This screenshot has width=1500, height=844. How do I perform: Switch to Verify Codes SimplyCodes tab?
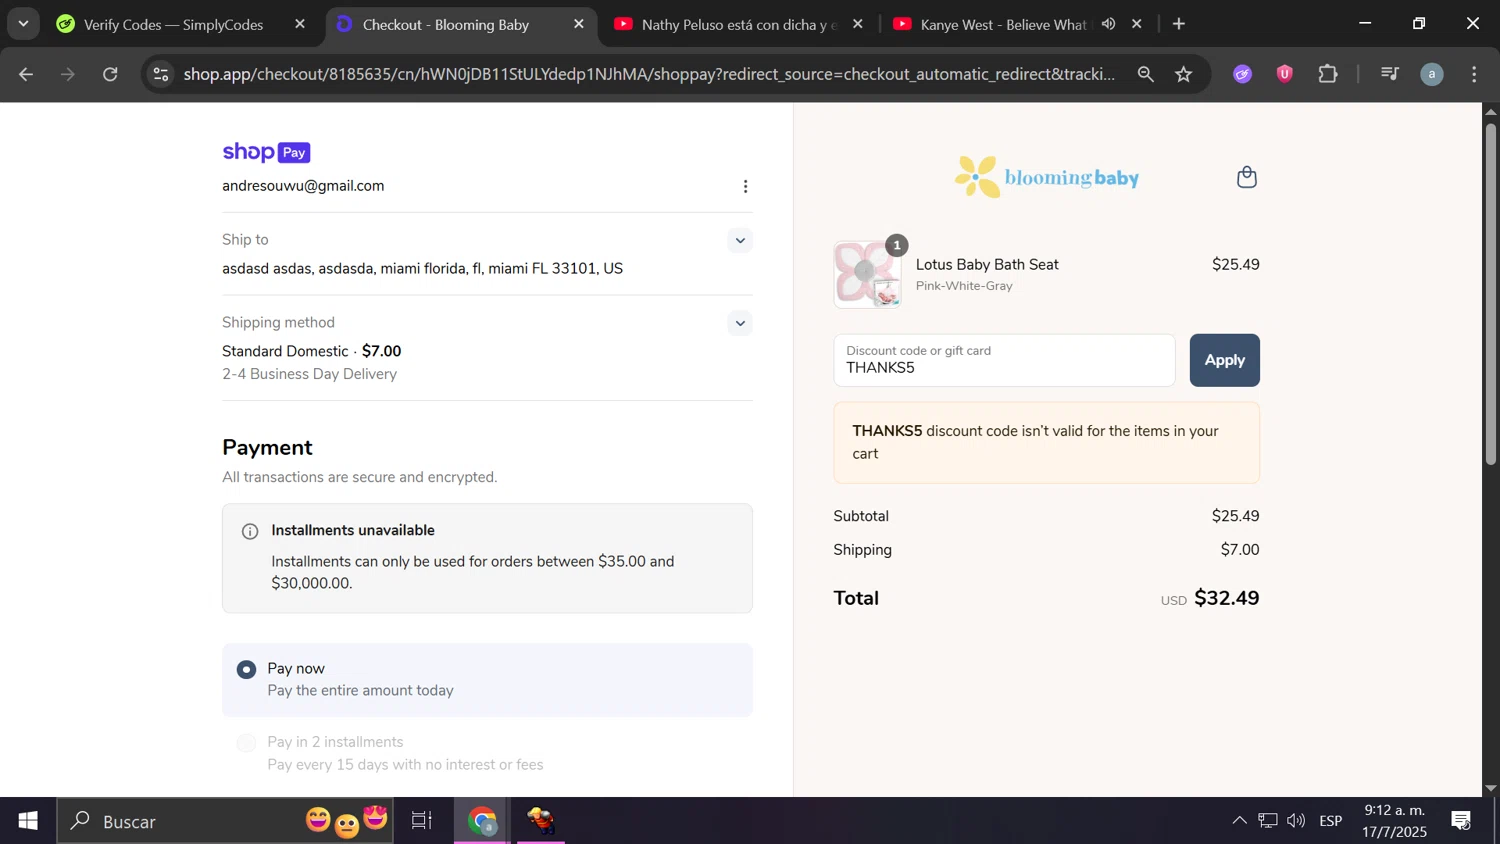click(175, 24)
